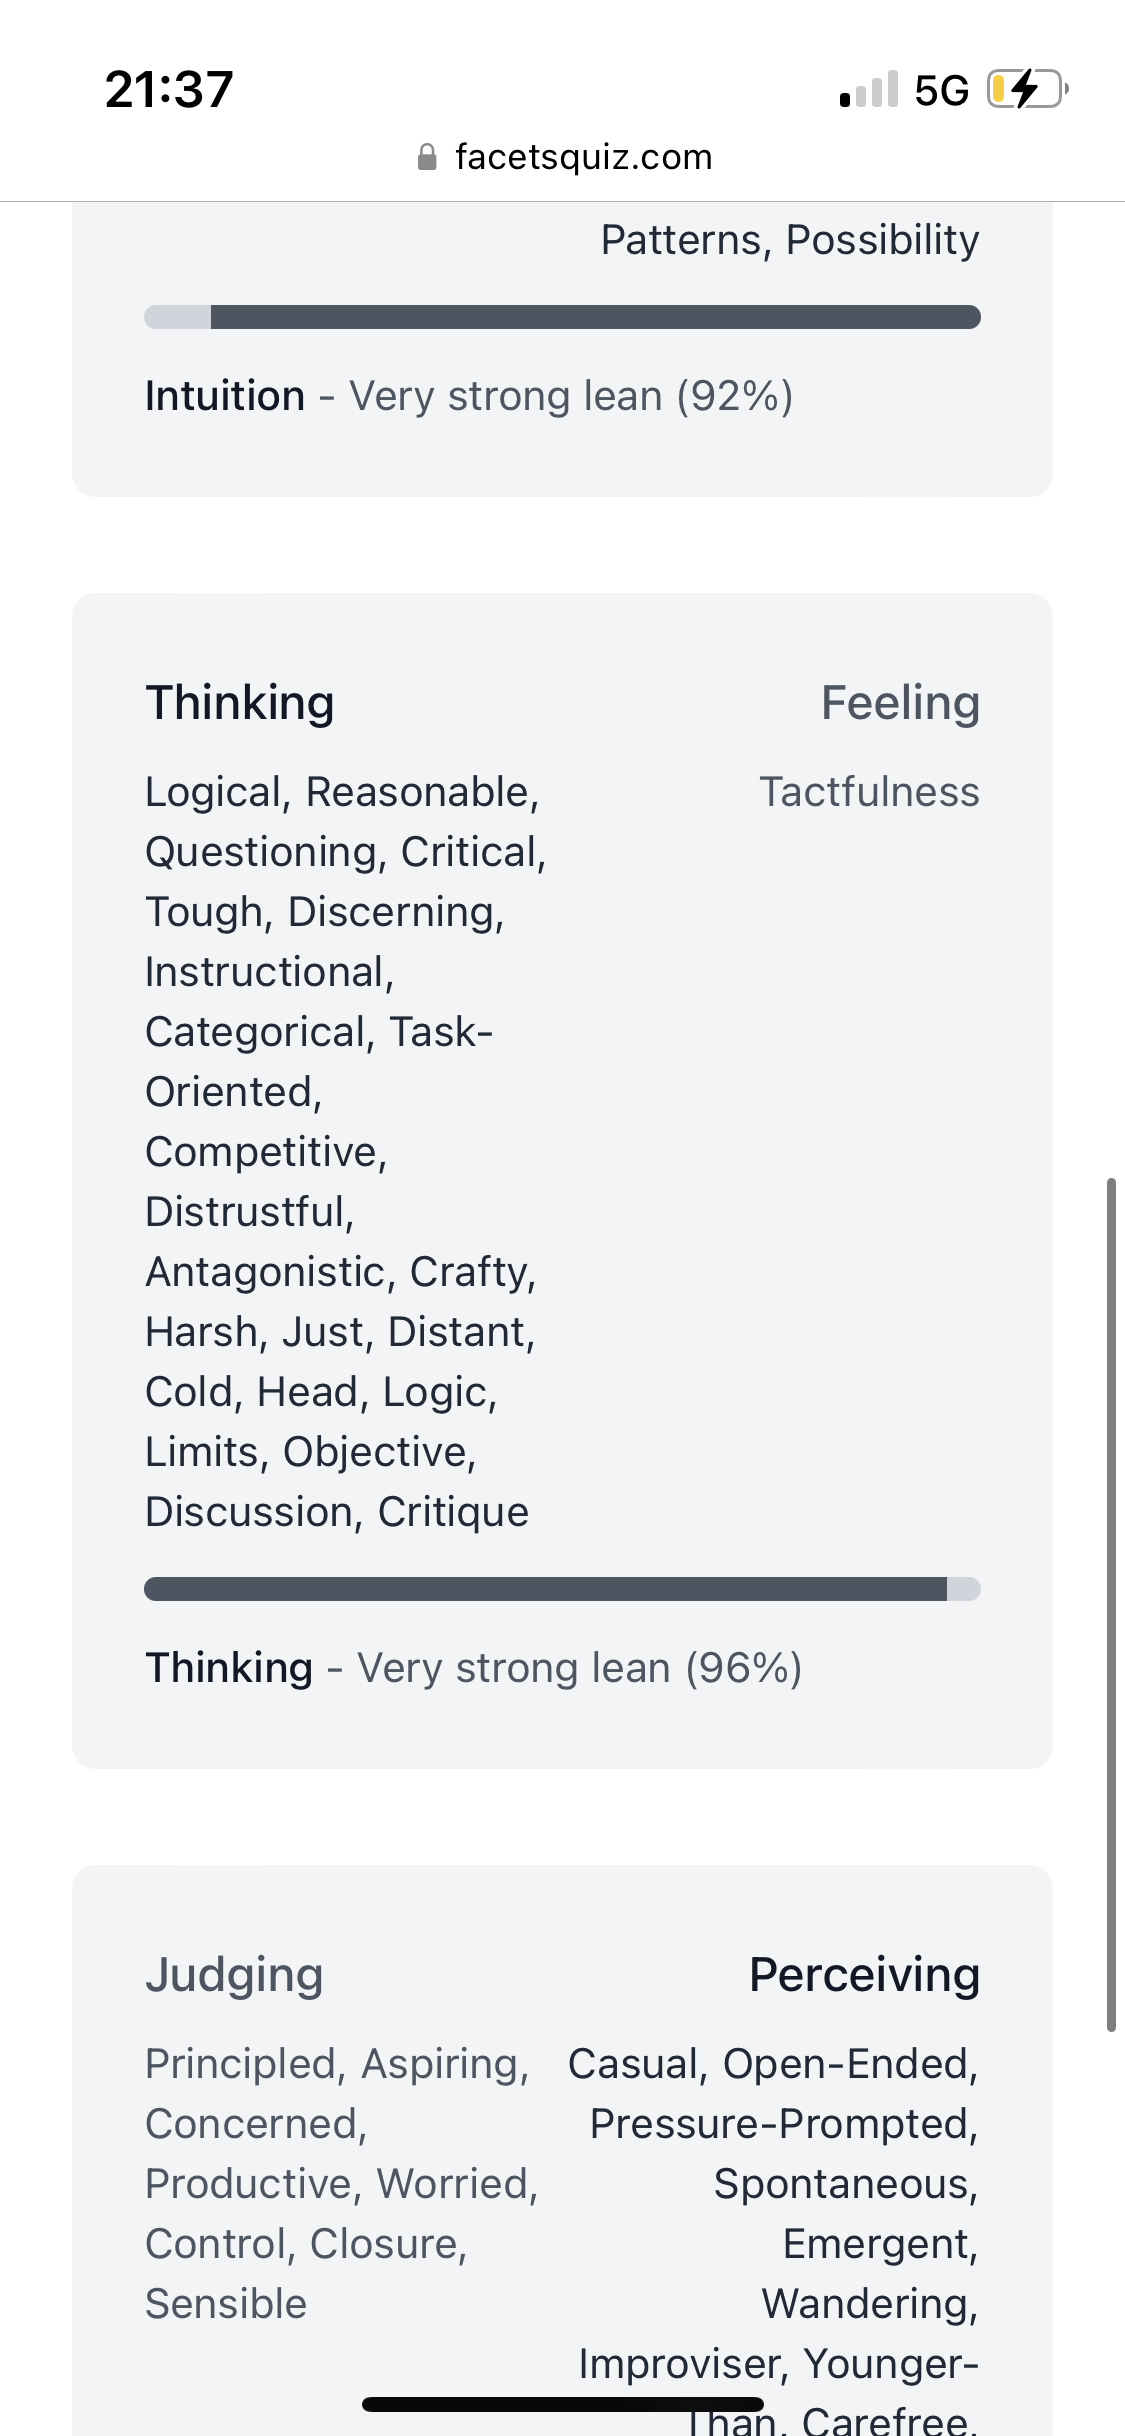Viewport: 1125px width, 2436px height.
Task: Select the Feeling card heading
Action: click(x=900, y=702)
